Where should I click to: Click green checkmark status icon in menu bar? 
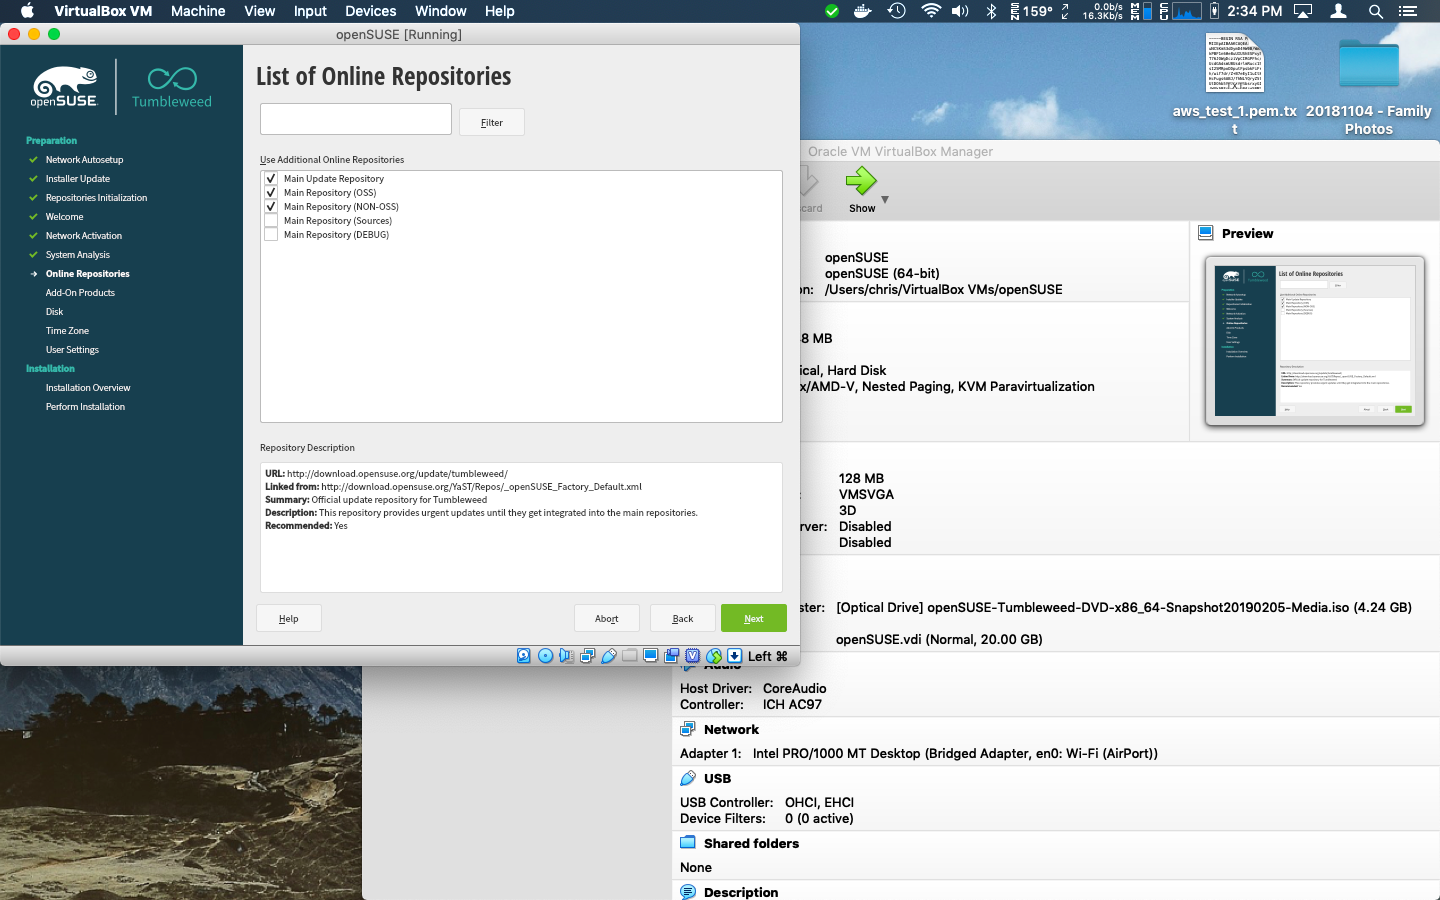pyautogui.click(x=832, y=11)
